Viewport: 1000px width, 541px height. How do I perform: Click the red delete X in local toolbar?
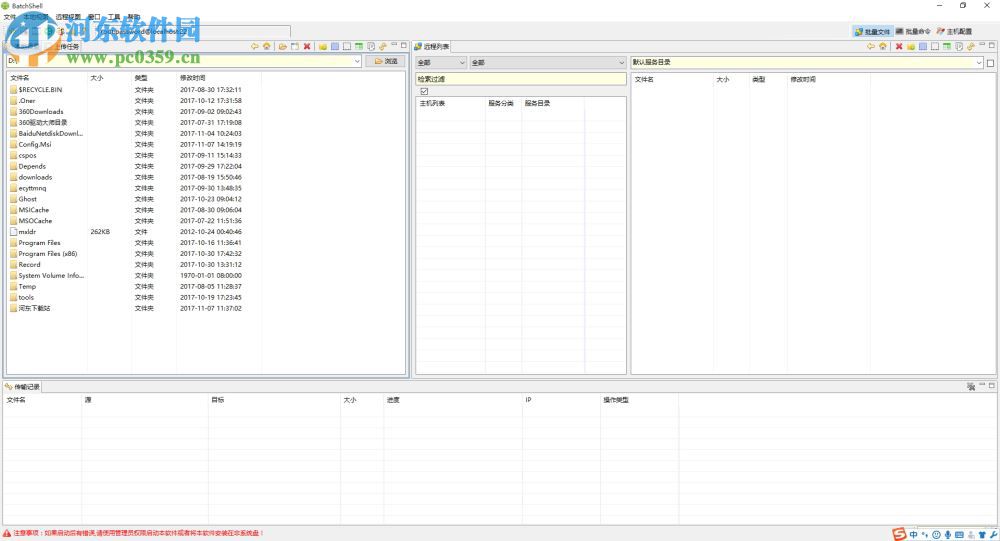(307, 47)
